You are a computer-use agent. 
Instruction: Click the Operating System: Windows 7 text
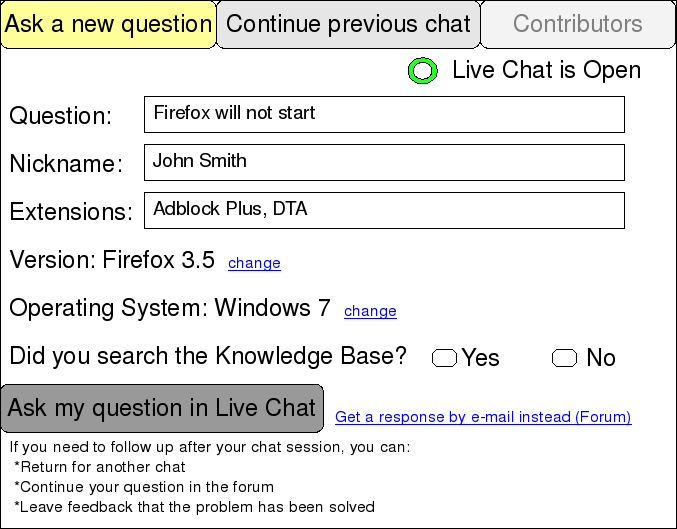click(170, 308)
